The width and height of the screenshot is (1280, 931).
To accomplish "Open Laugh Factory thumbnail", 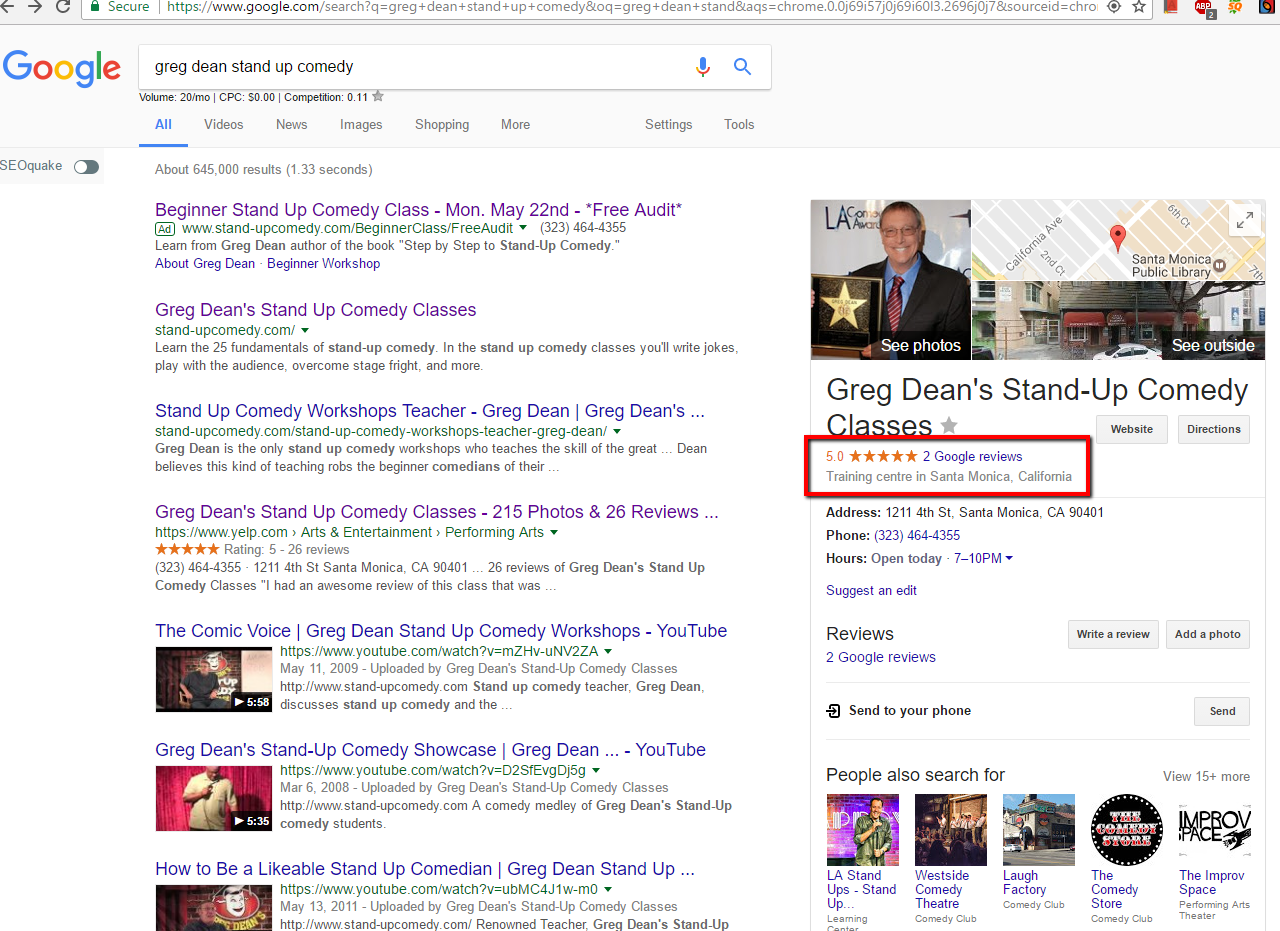I will [1038, 830].
